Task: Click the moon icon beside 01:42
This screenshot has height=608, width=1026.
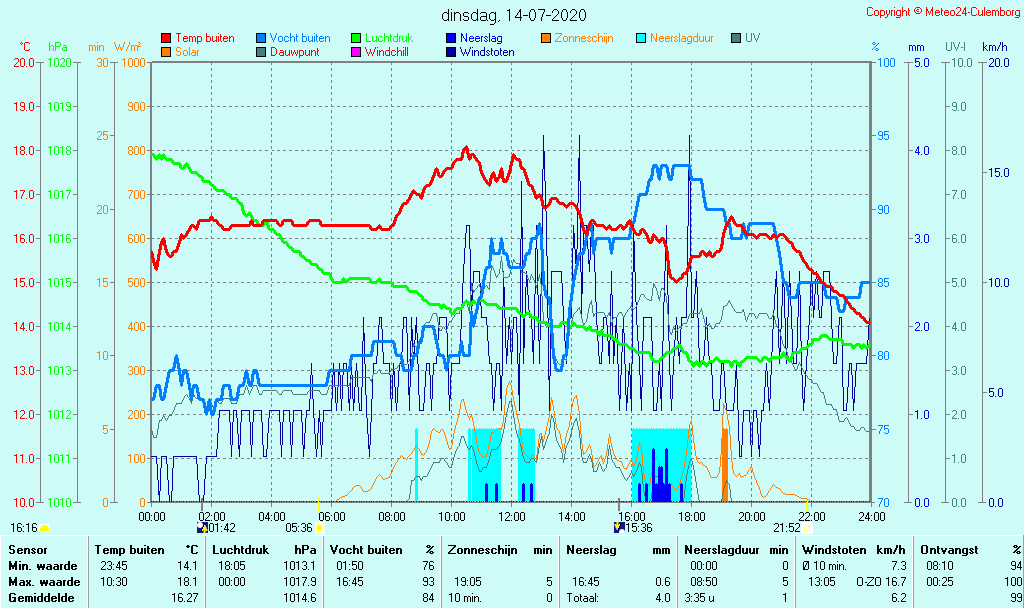Action: tap(202, 527)
